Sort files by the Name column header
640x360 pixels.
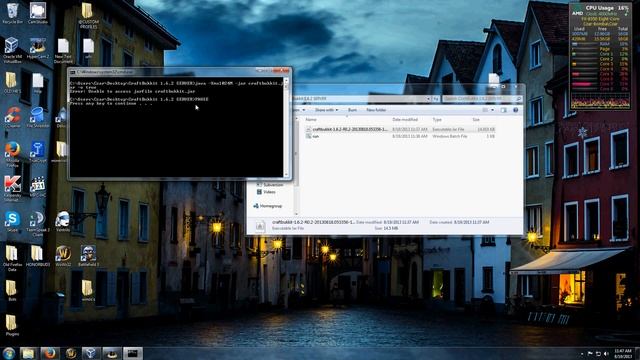coord(311,120)
